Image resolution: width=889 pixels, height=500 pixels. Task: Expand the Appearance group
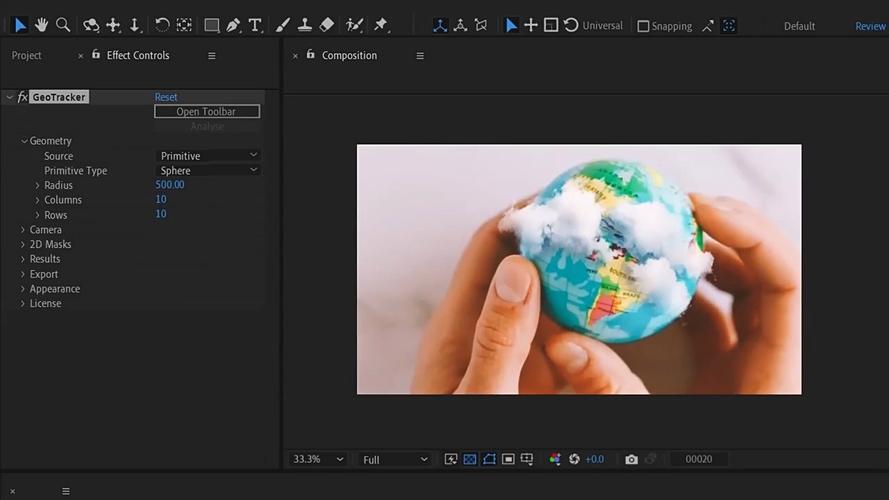23,289
